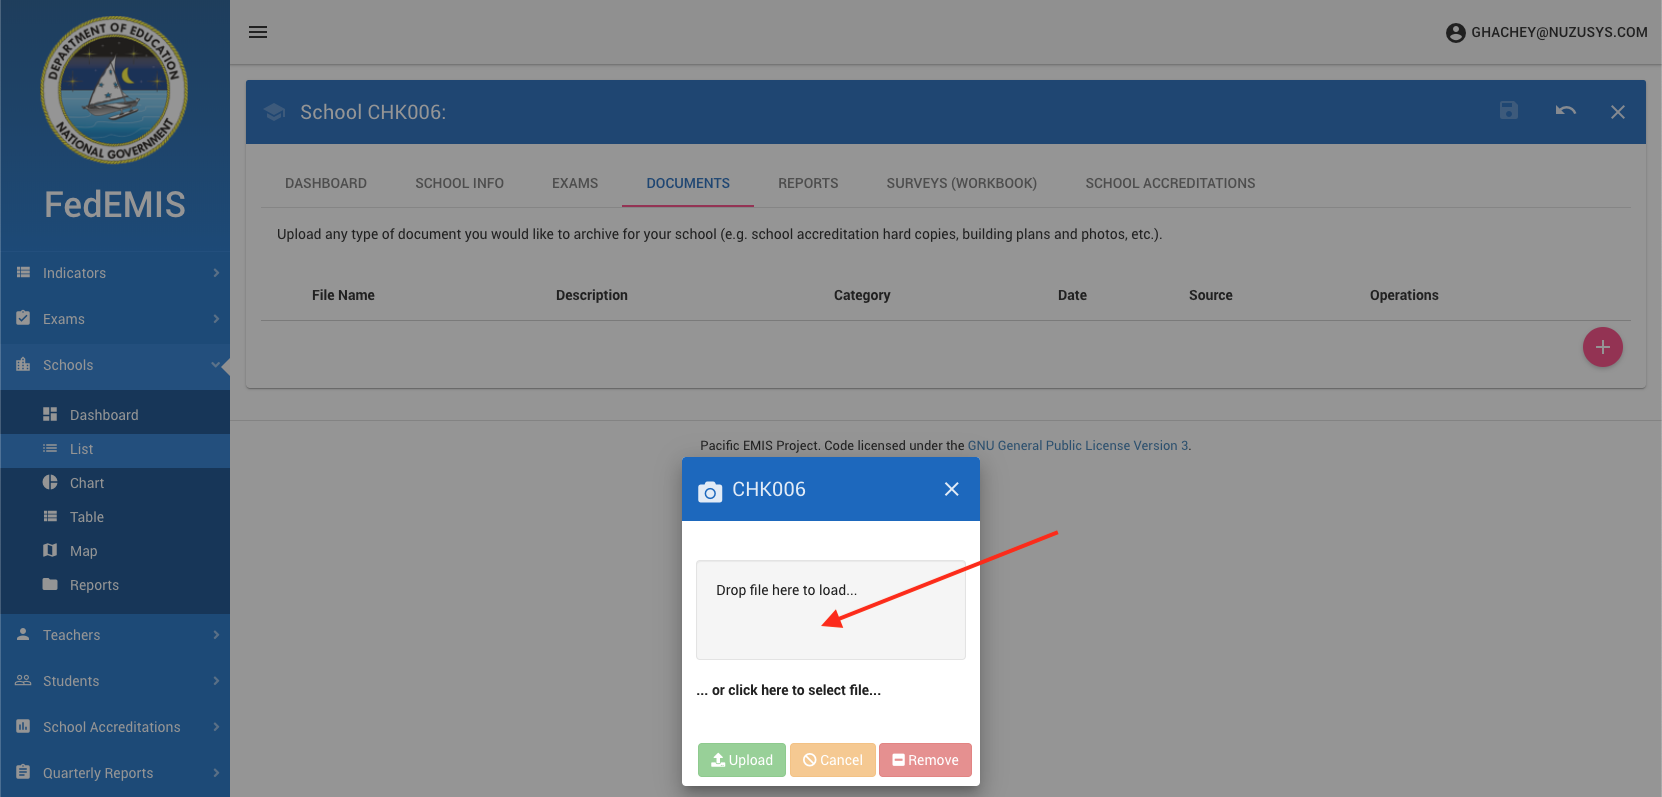Click the save disk icon
1662x797 pixels.
(x=1509, y=111)
